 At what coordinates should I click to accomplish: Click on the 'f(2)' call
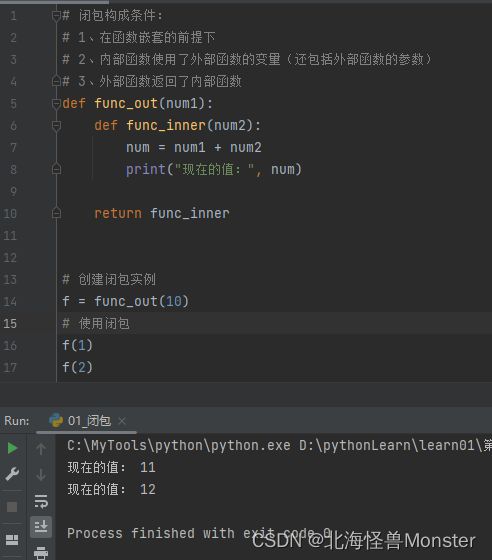click(x=77, y=367)
